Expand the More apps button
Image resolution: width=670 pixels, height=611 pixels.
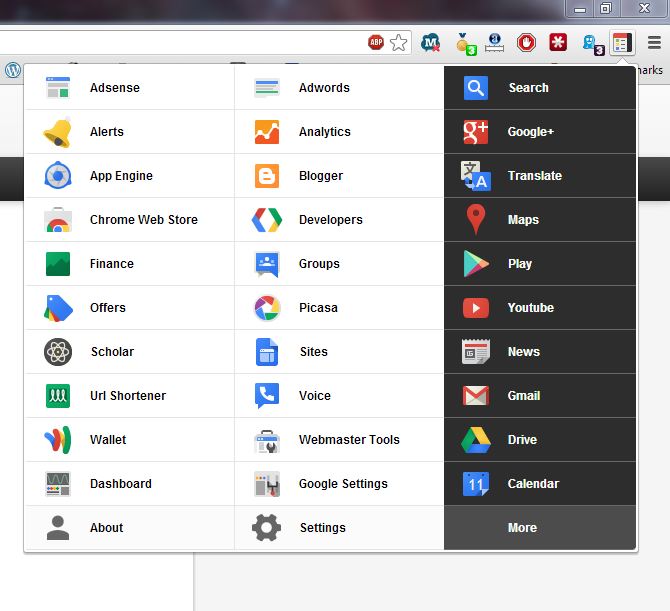pos(540,528)
